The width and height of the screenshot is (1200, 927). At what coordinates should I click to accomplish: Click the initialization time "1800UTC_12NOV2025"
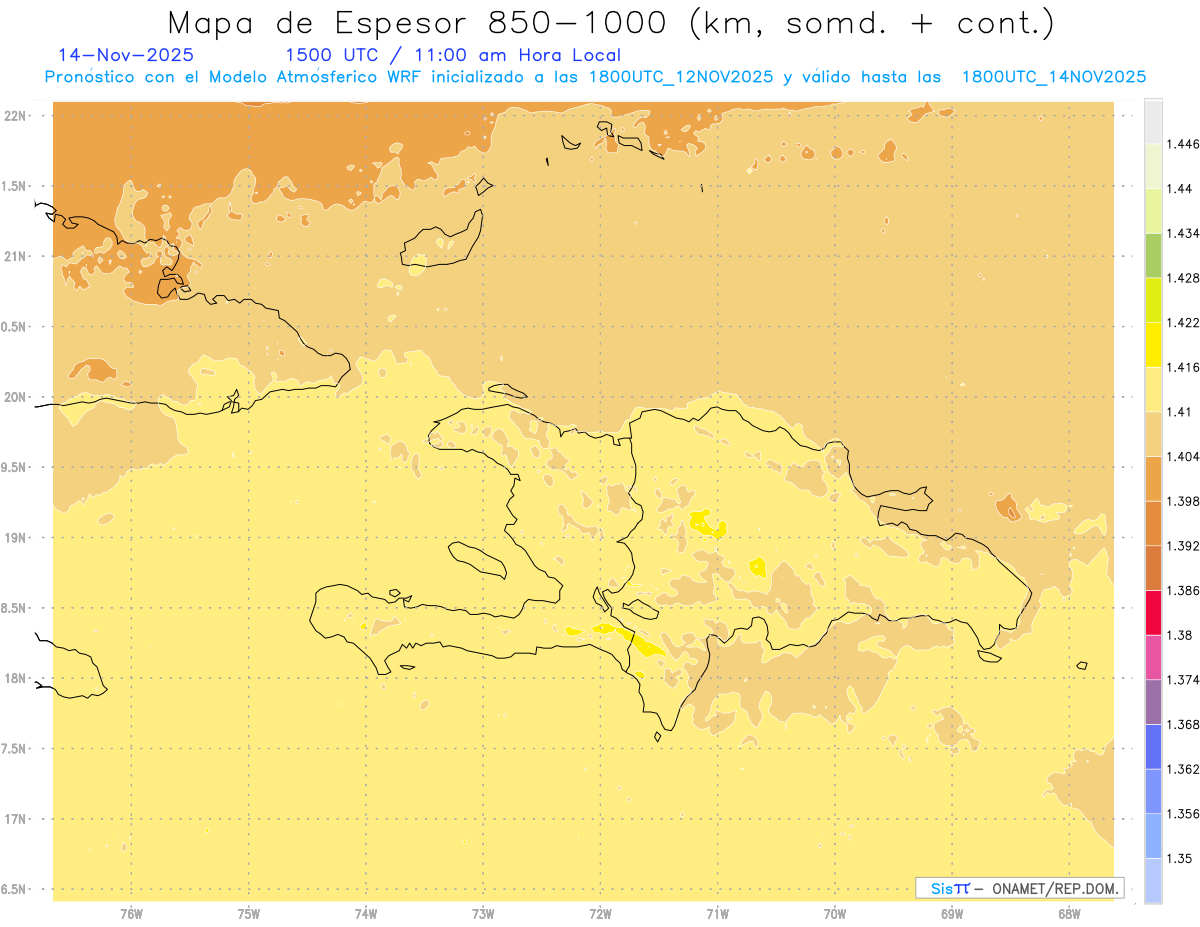(x=680, y=77)
